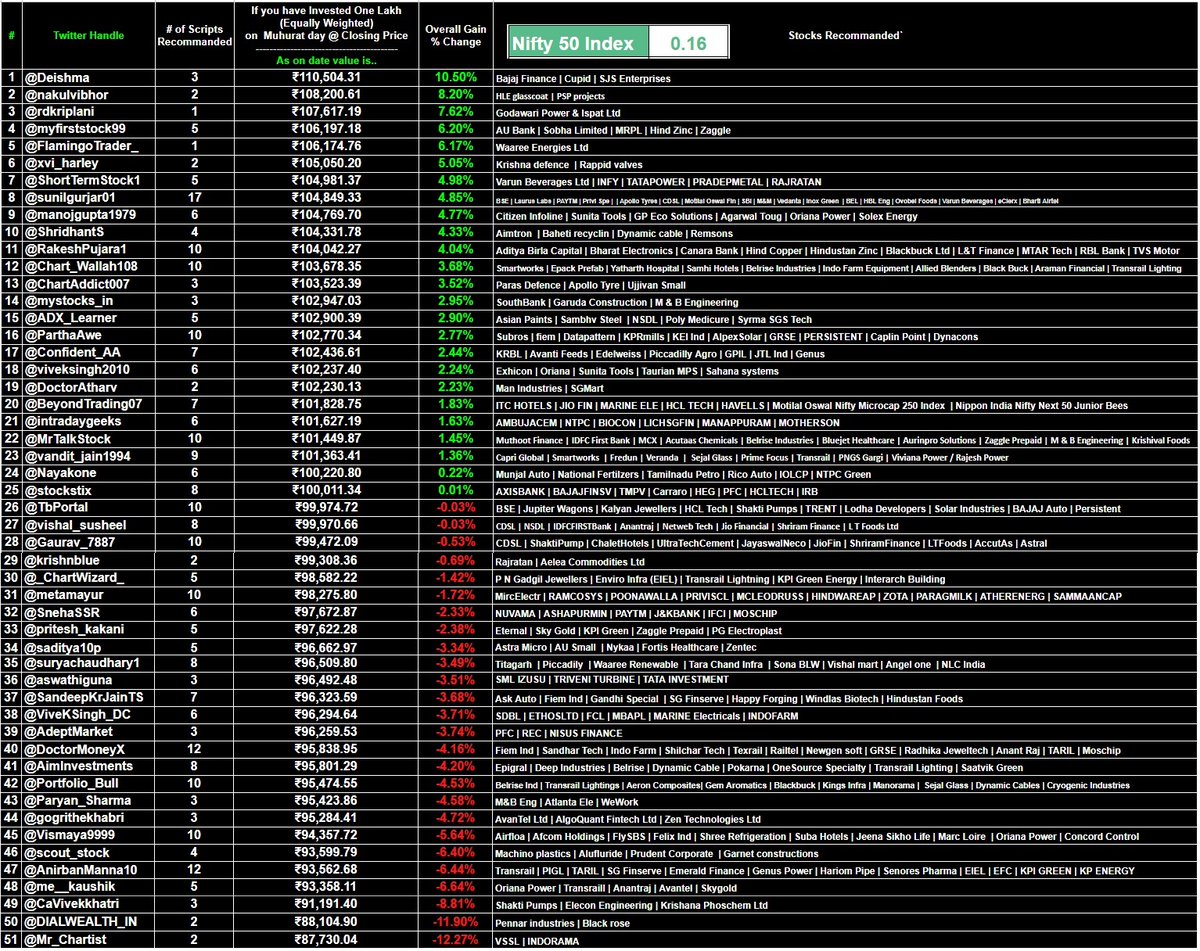Click the Twitter Handle column header
Screen dimensions: 1200x951
pos(88,36)
